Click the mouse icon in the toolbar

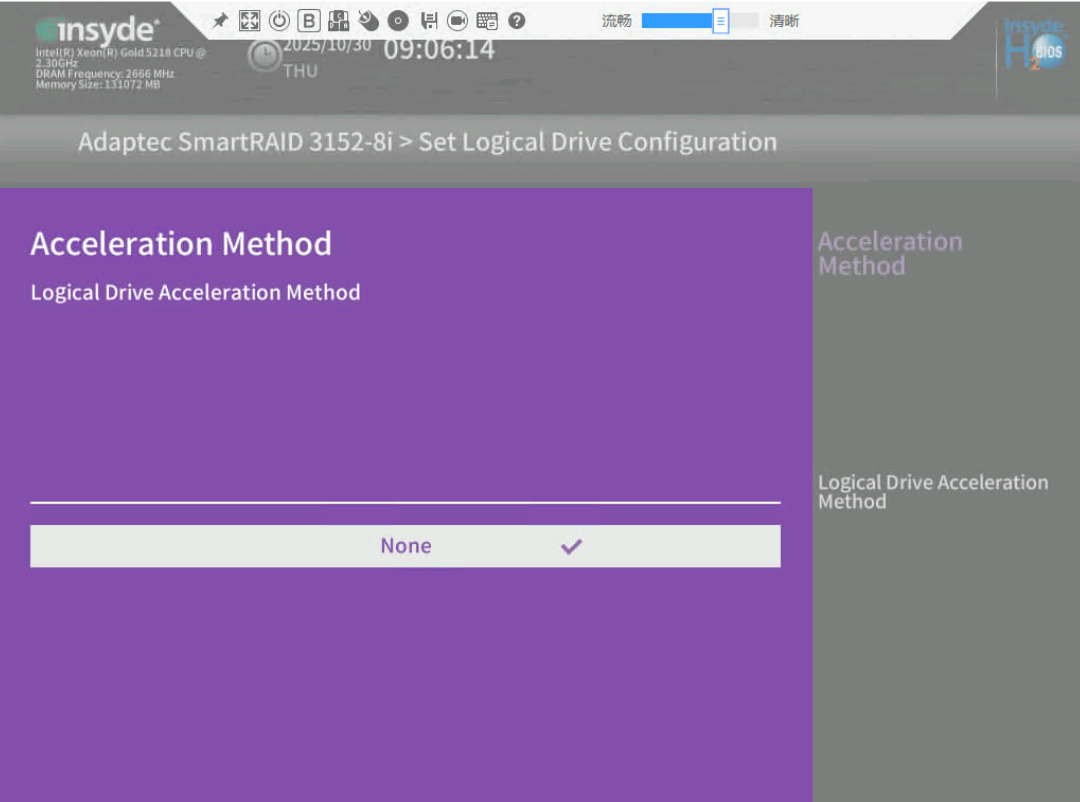pos(368,21)
